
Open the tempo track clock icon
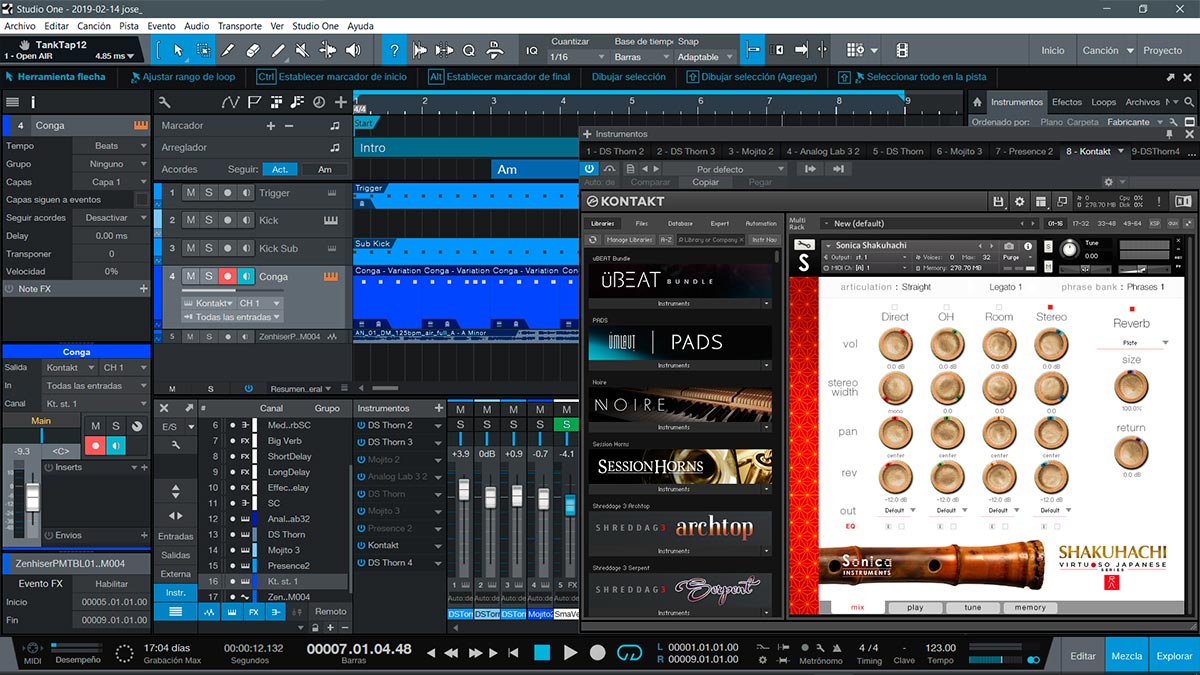(x=319, y=102)
